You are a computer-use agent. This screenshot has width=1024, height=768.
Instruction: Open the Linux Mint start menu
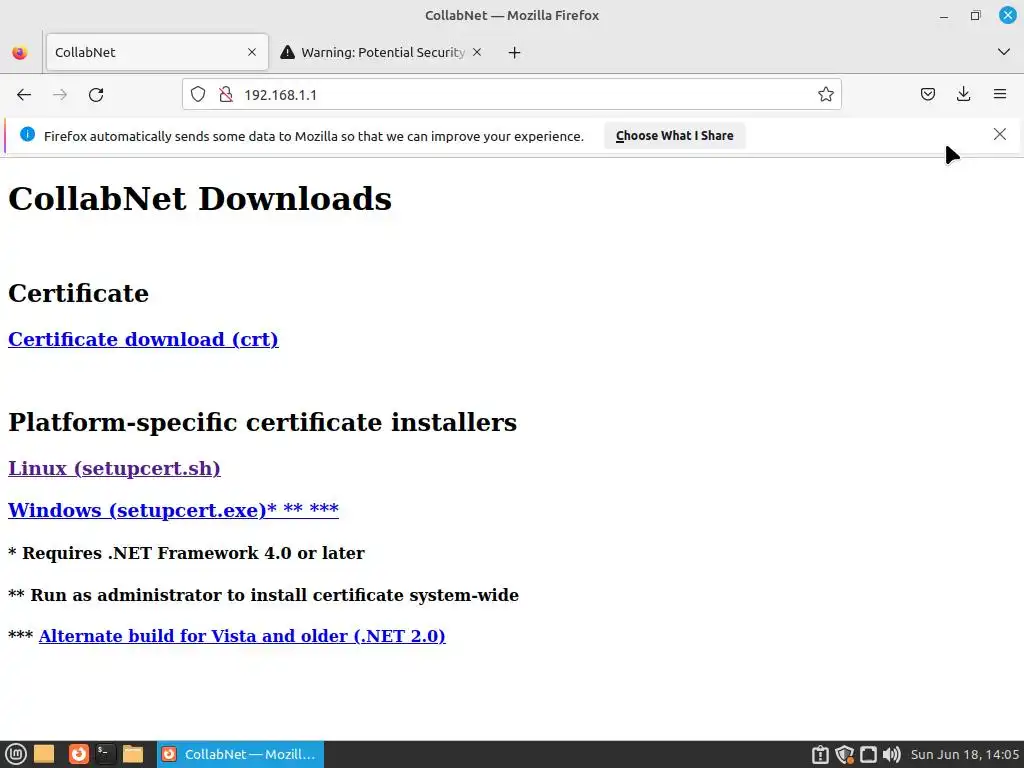pos(16,754)
